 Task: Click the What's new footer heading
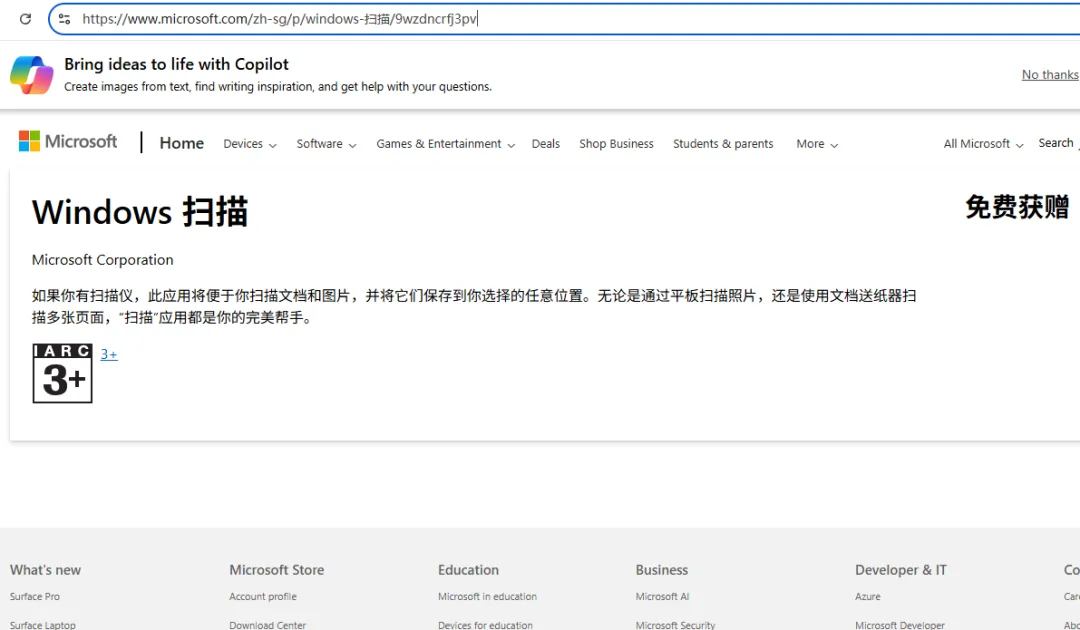(x=45, y=570)
